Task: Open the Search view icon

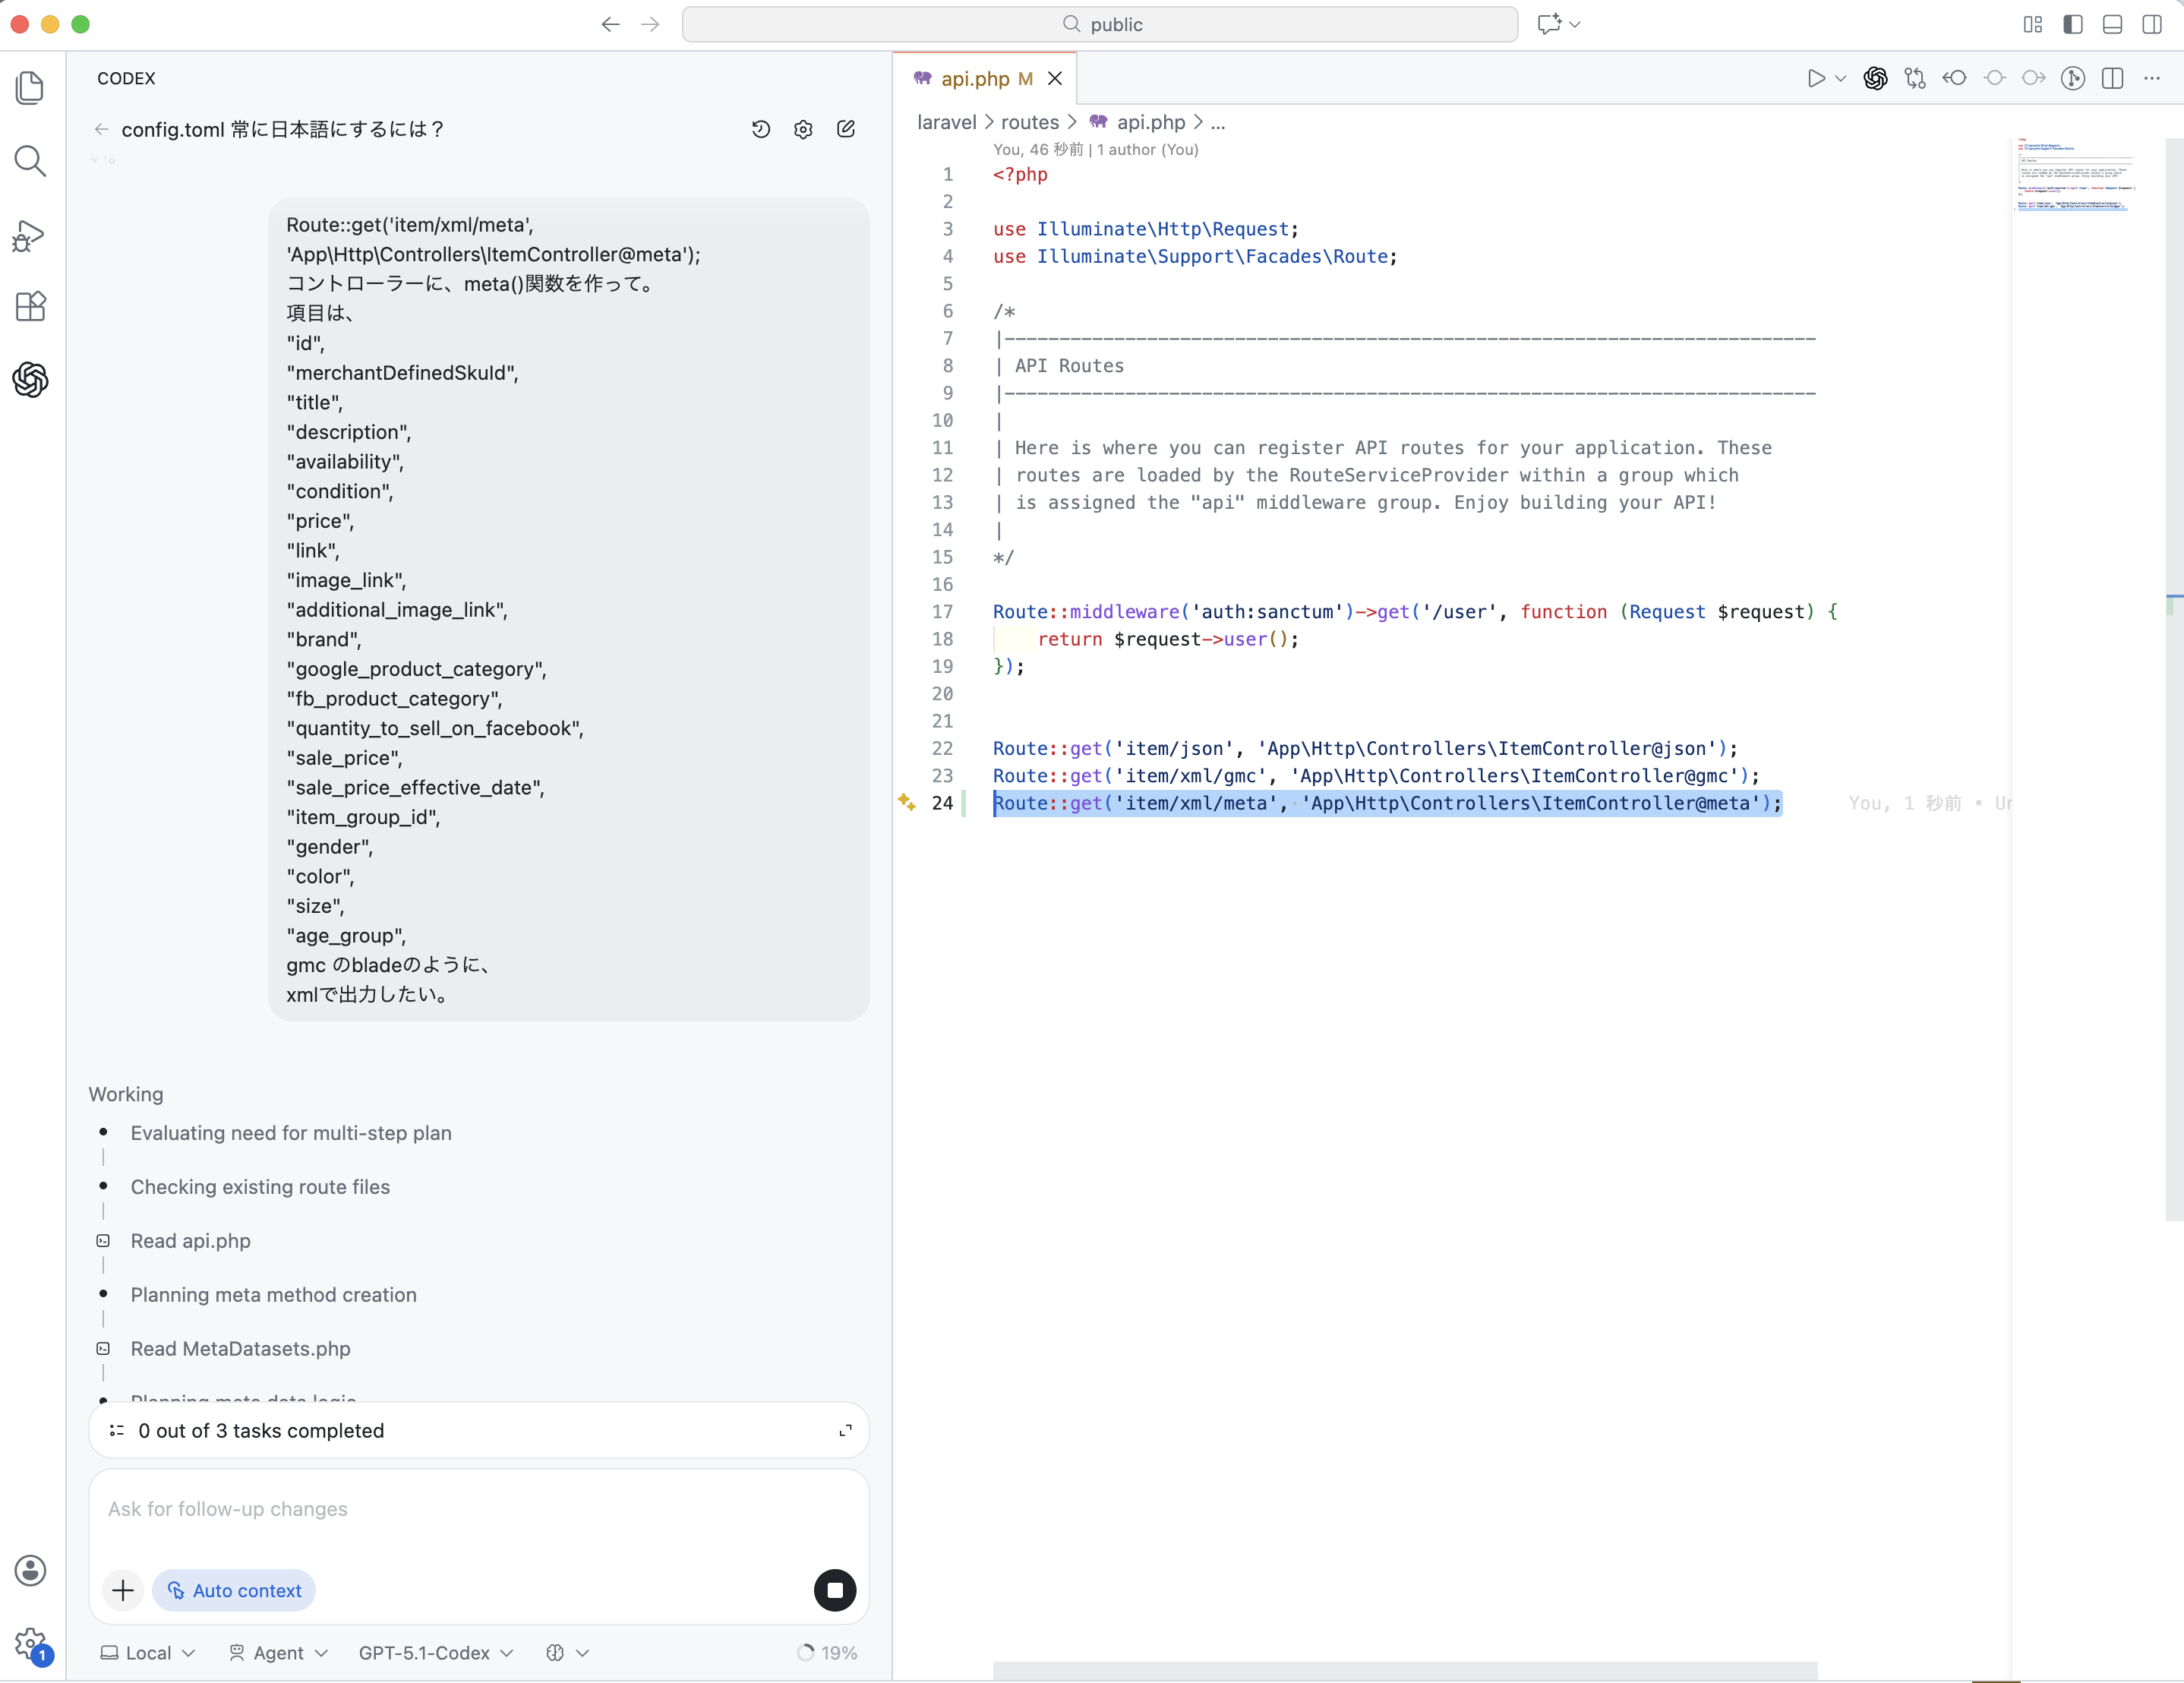Action: click(30, 161)
